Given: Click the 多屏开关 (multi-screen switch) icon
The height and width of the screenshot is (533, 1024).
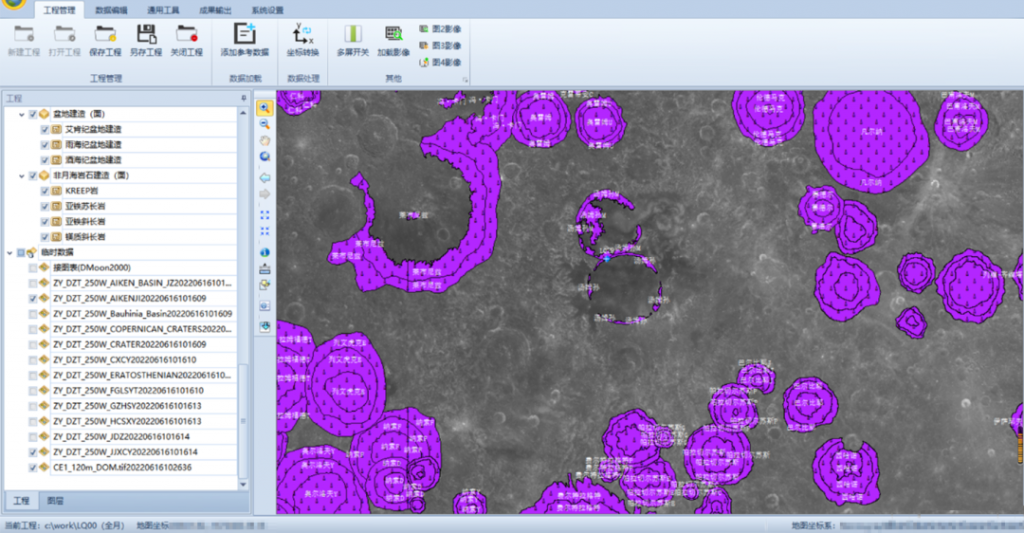Looking at the screenshot, I should pos(353,33).
